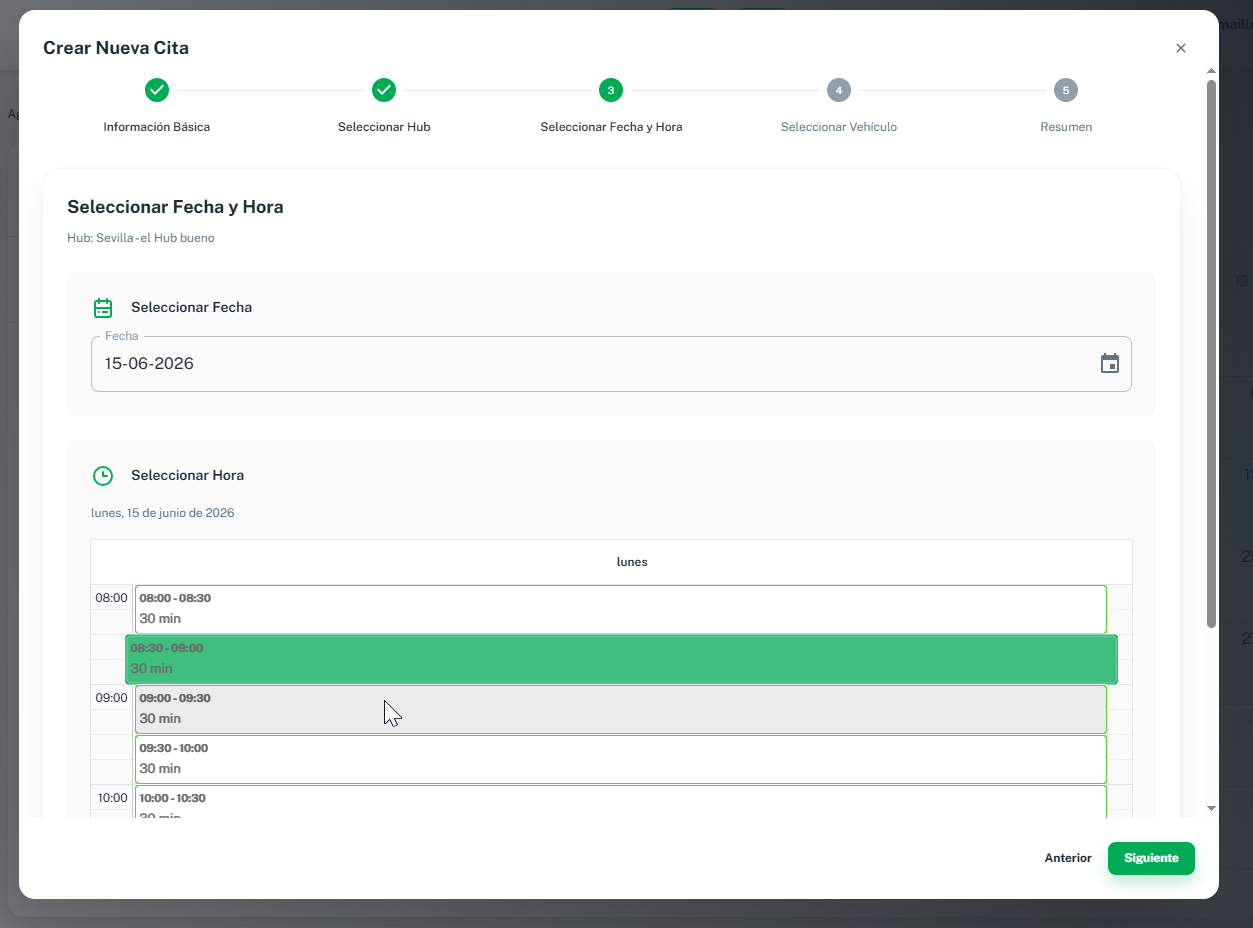The width and height of the screenshot is (1253, 928).
Task: Click the scrollbar down arrow
Action: click(x=1211, y=808)
